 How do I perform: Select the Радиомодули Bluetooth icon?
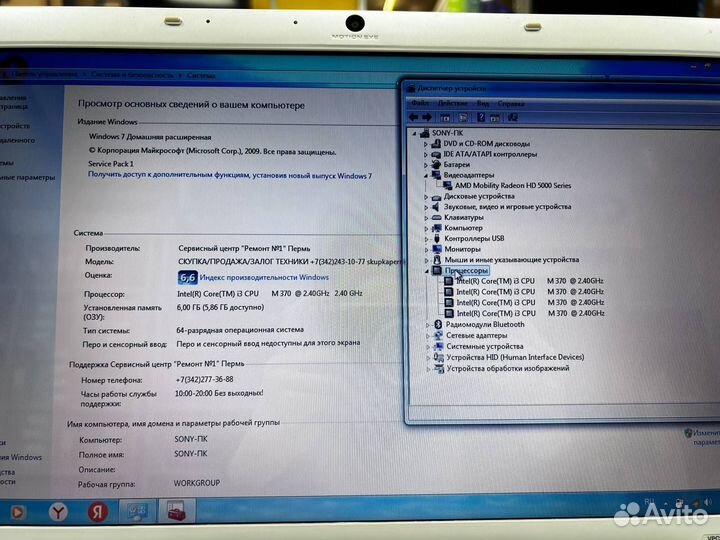coord(438,324)
